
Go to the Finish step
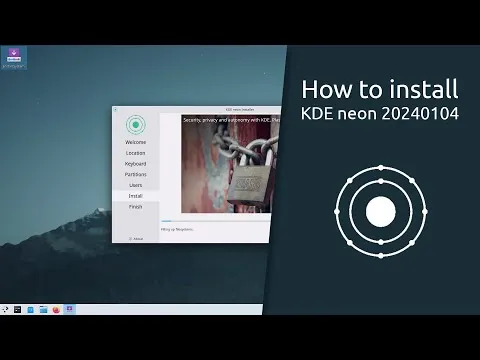tap(135, 207)
